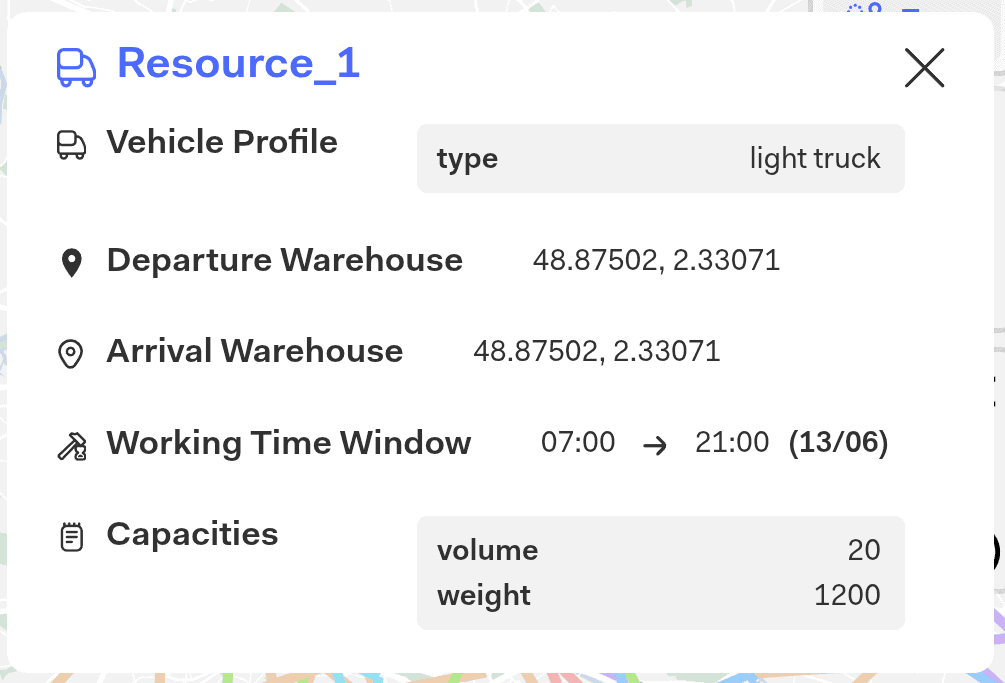
Task: Click the notepad icon for Capacities
Action: pos(72,537)
